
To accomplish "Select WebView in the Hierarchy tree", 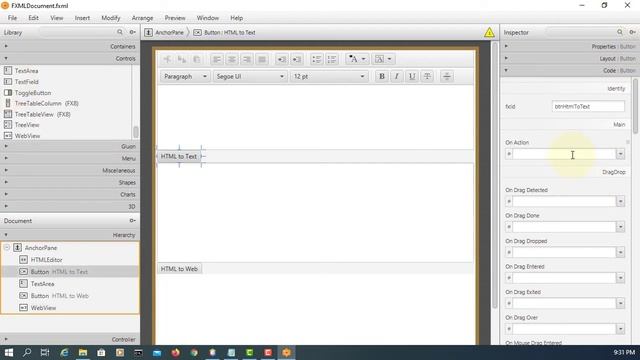I will (x=43, y=308).
